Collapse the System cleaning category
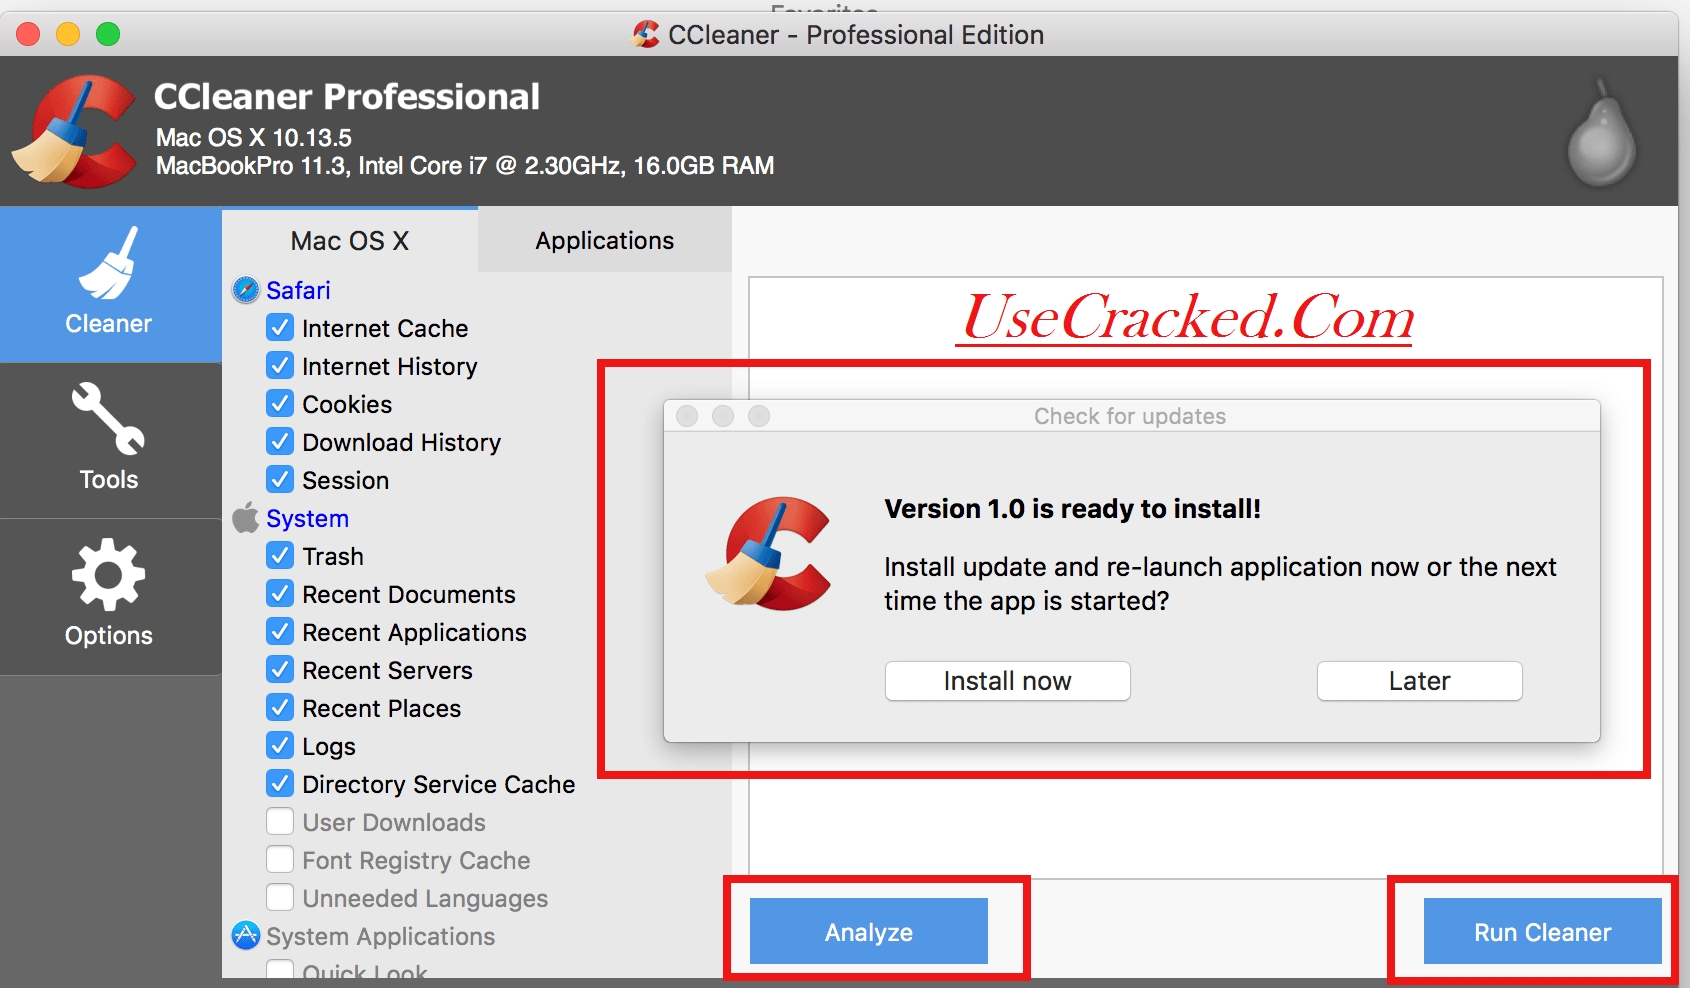Screen dimensions: 1690x988 click(307, 518)
